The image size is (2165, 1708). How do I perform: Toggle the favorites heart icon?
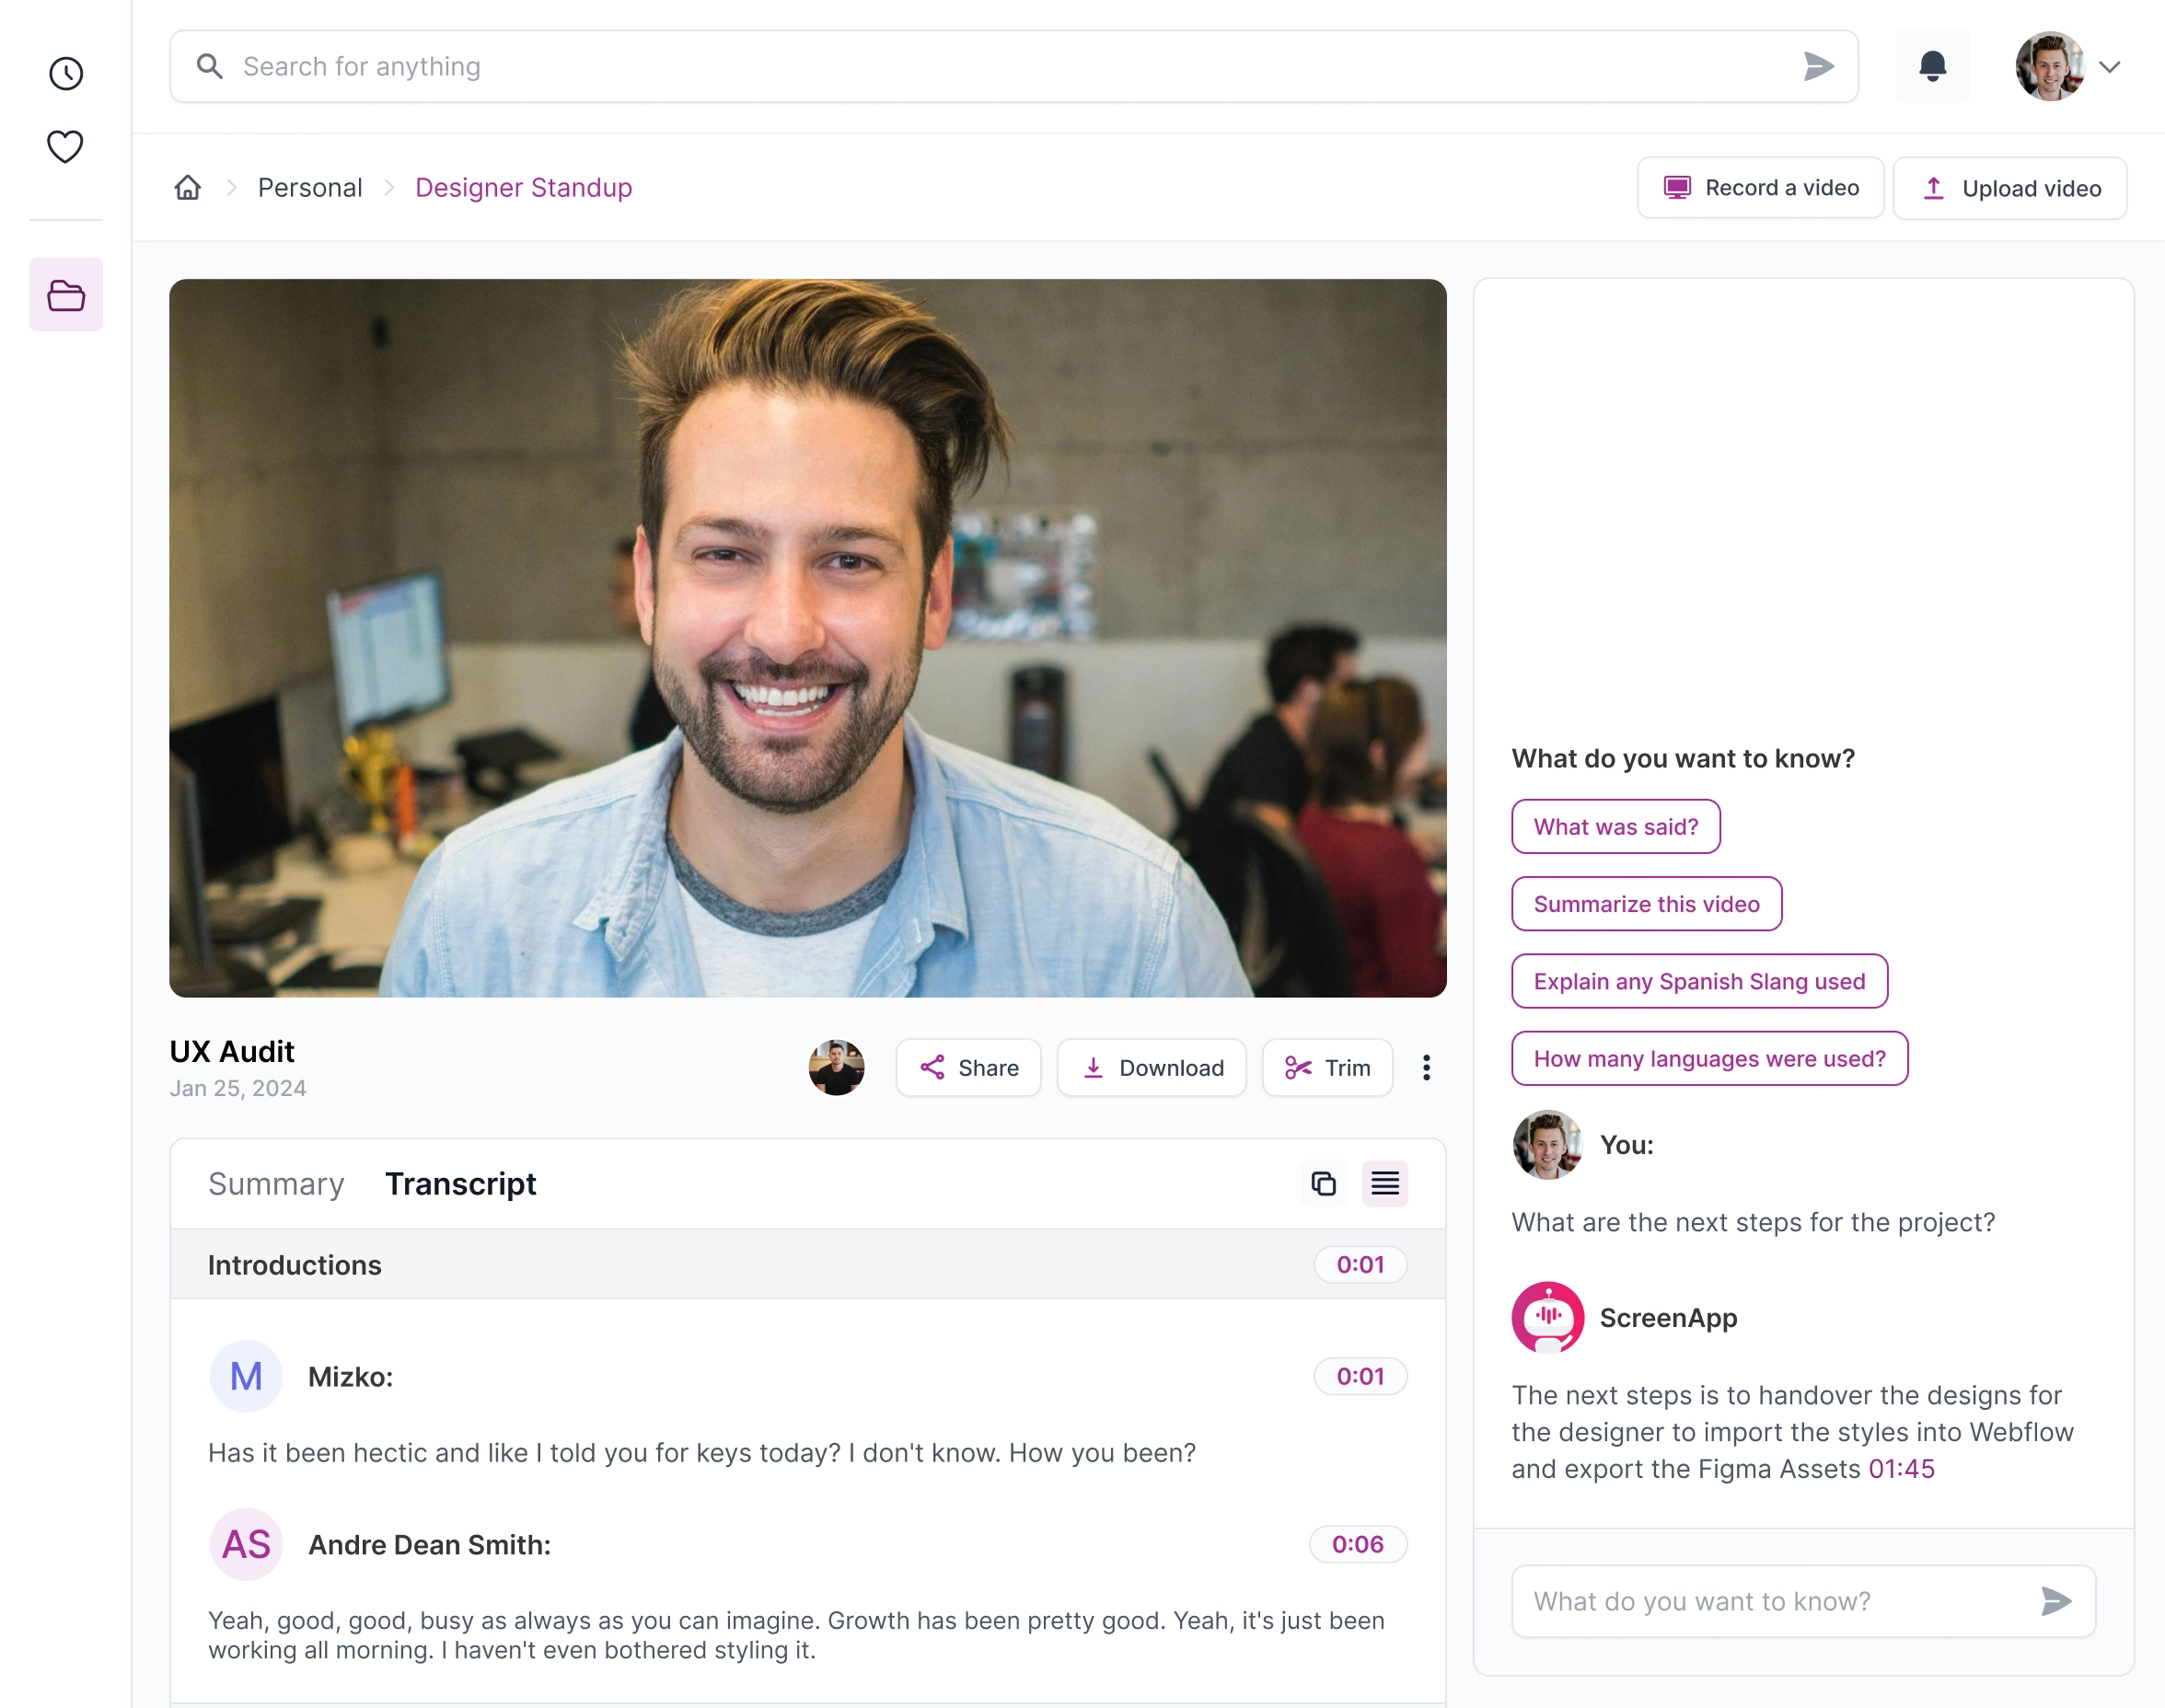(65, 145)
